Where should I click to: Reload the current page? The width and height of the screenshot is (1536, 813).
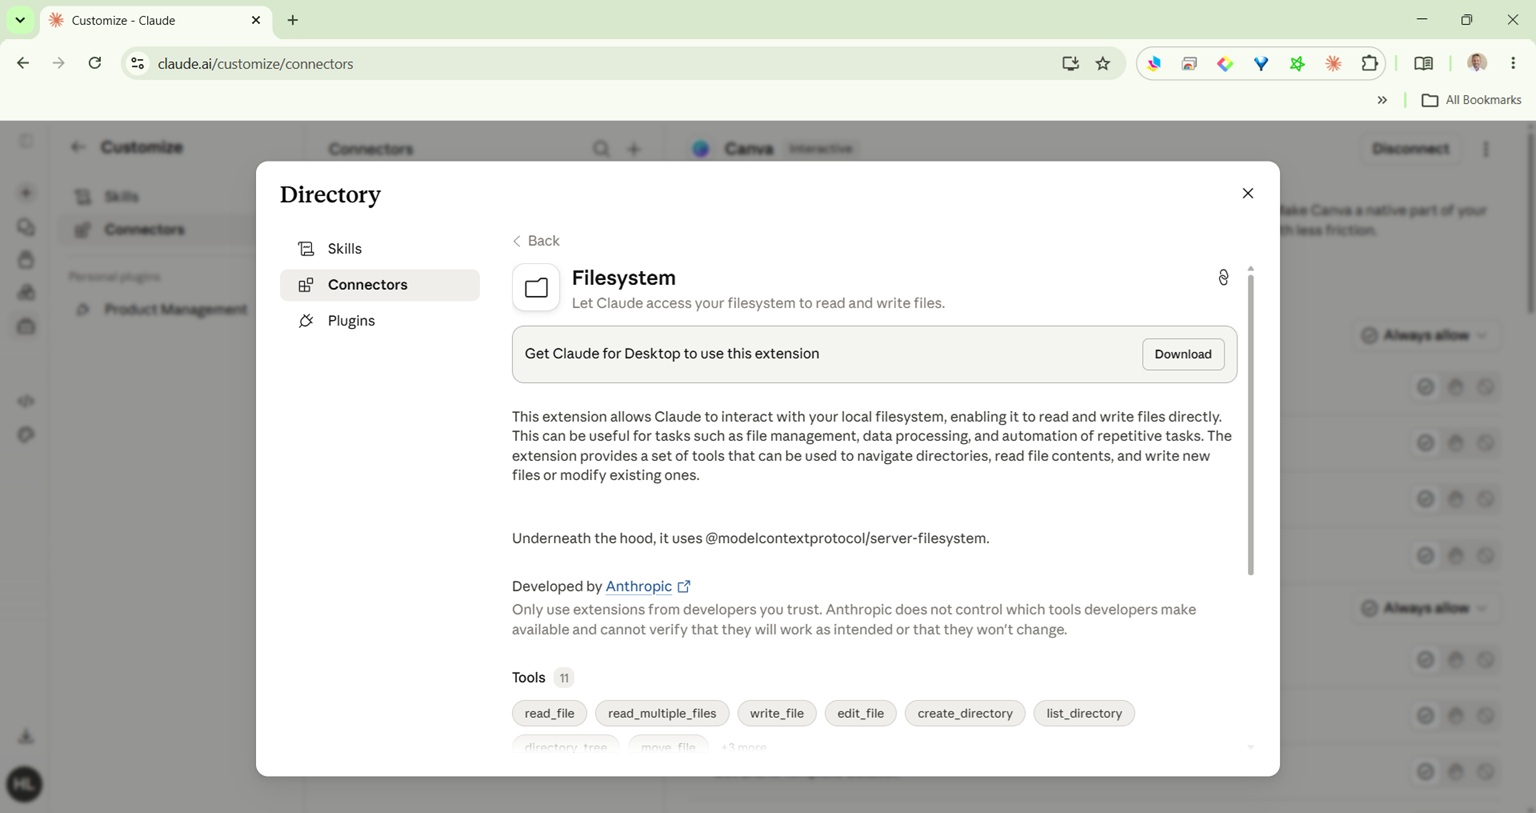tap(95, 63)
